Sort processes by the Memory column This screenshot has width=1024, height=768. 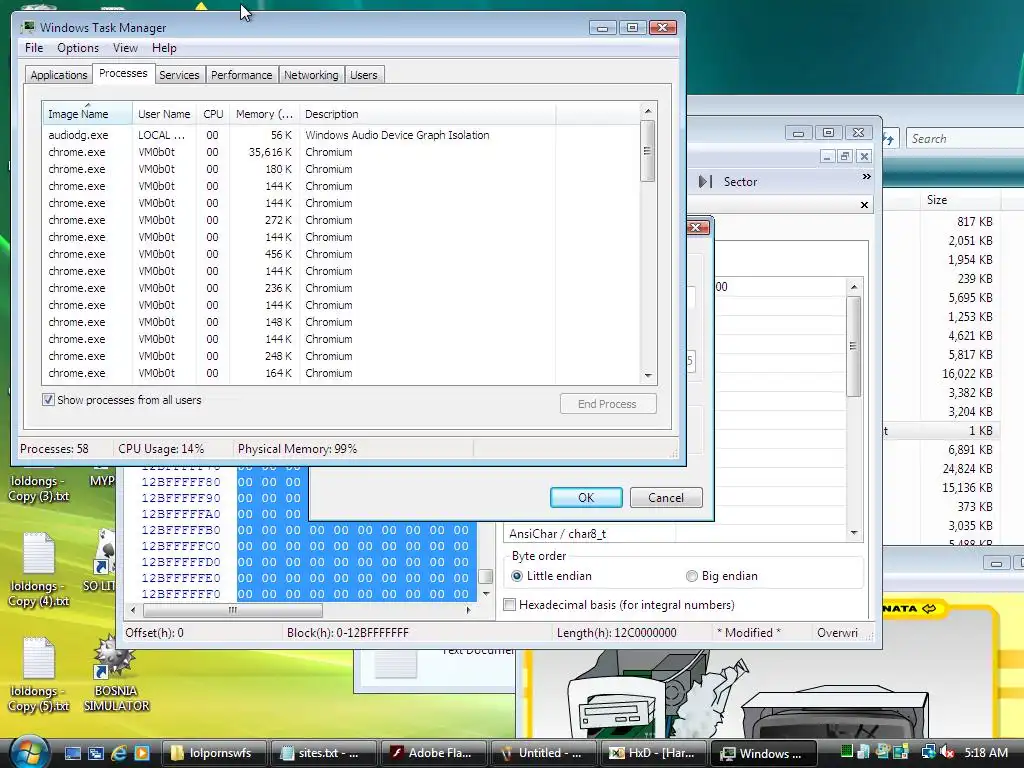(264, 114)
